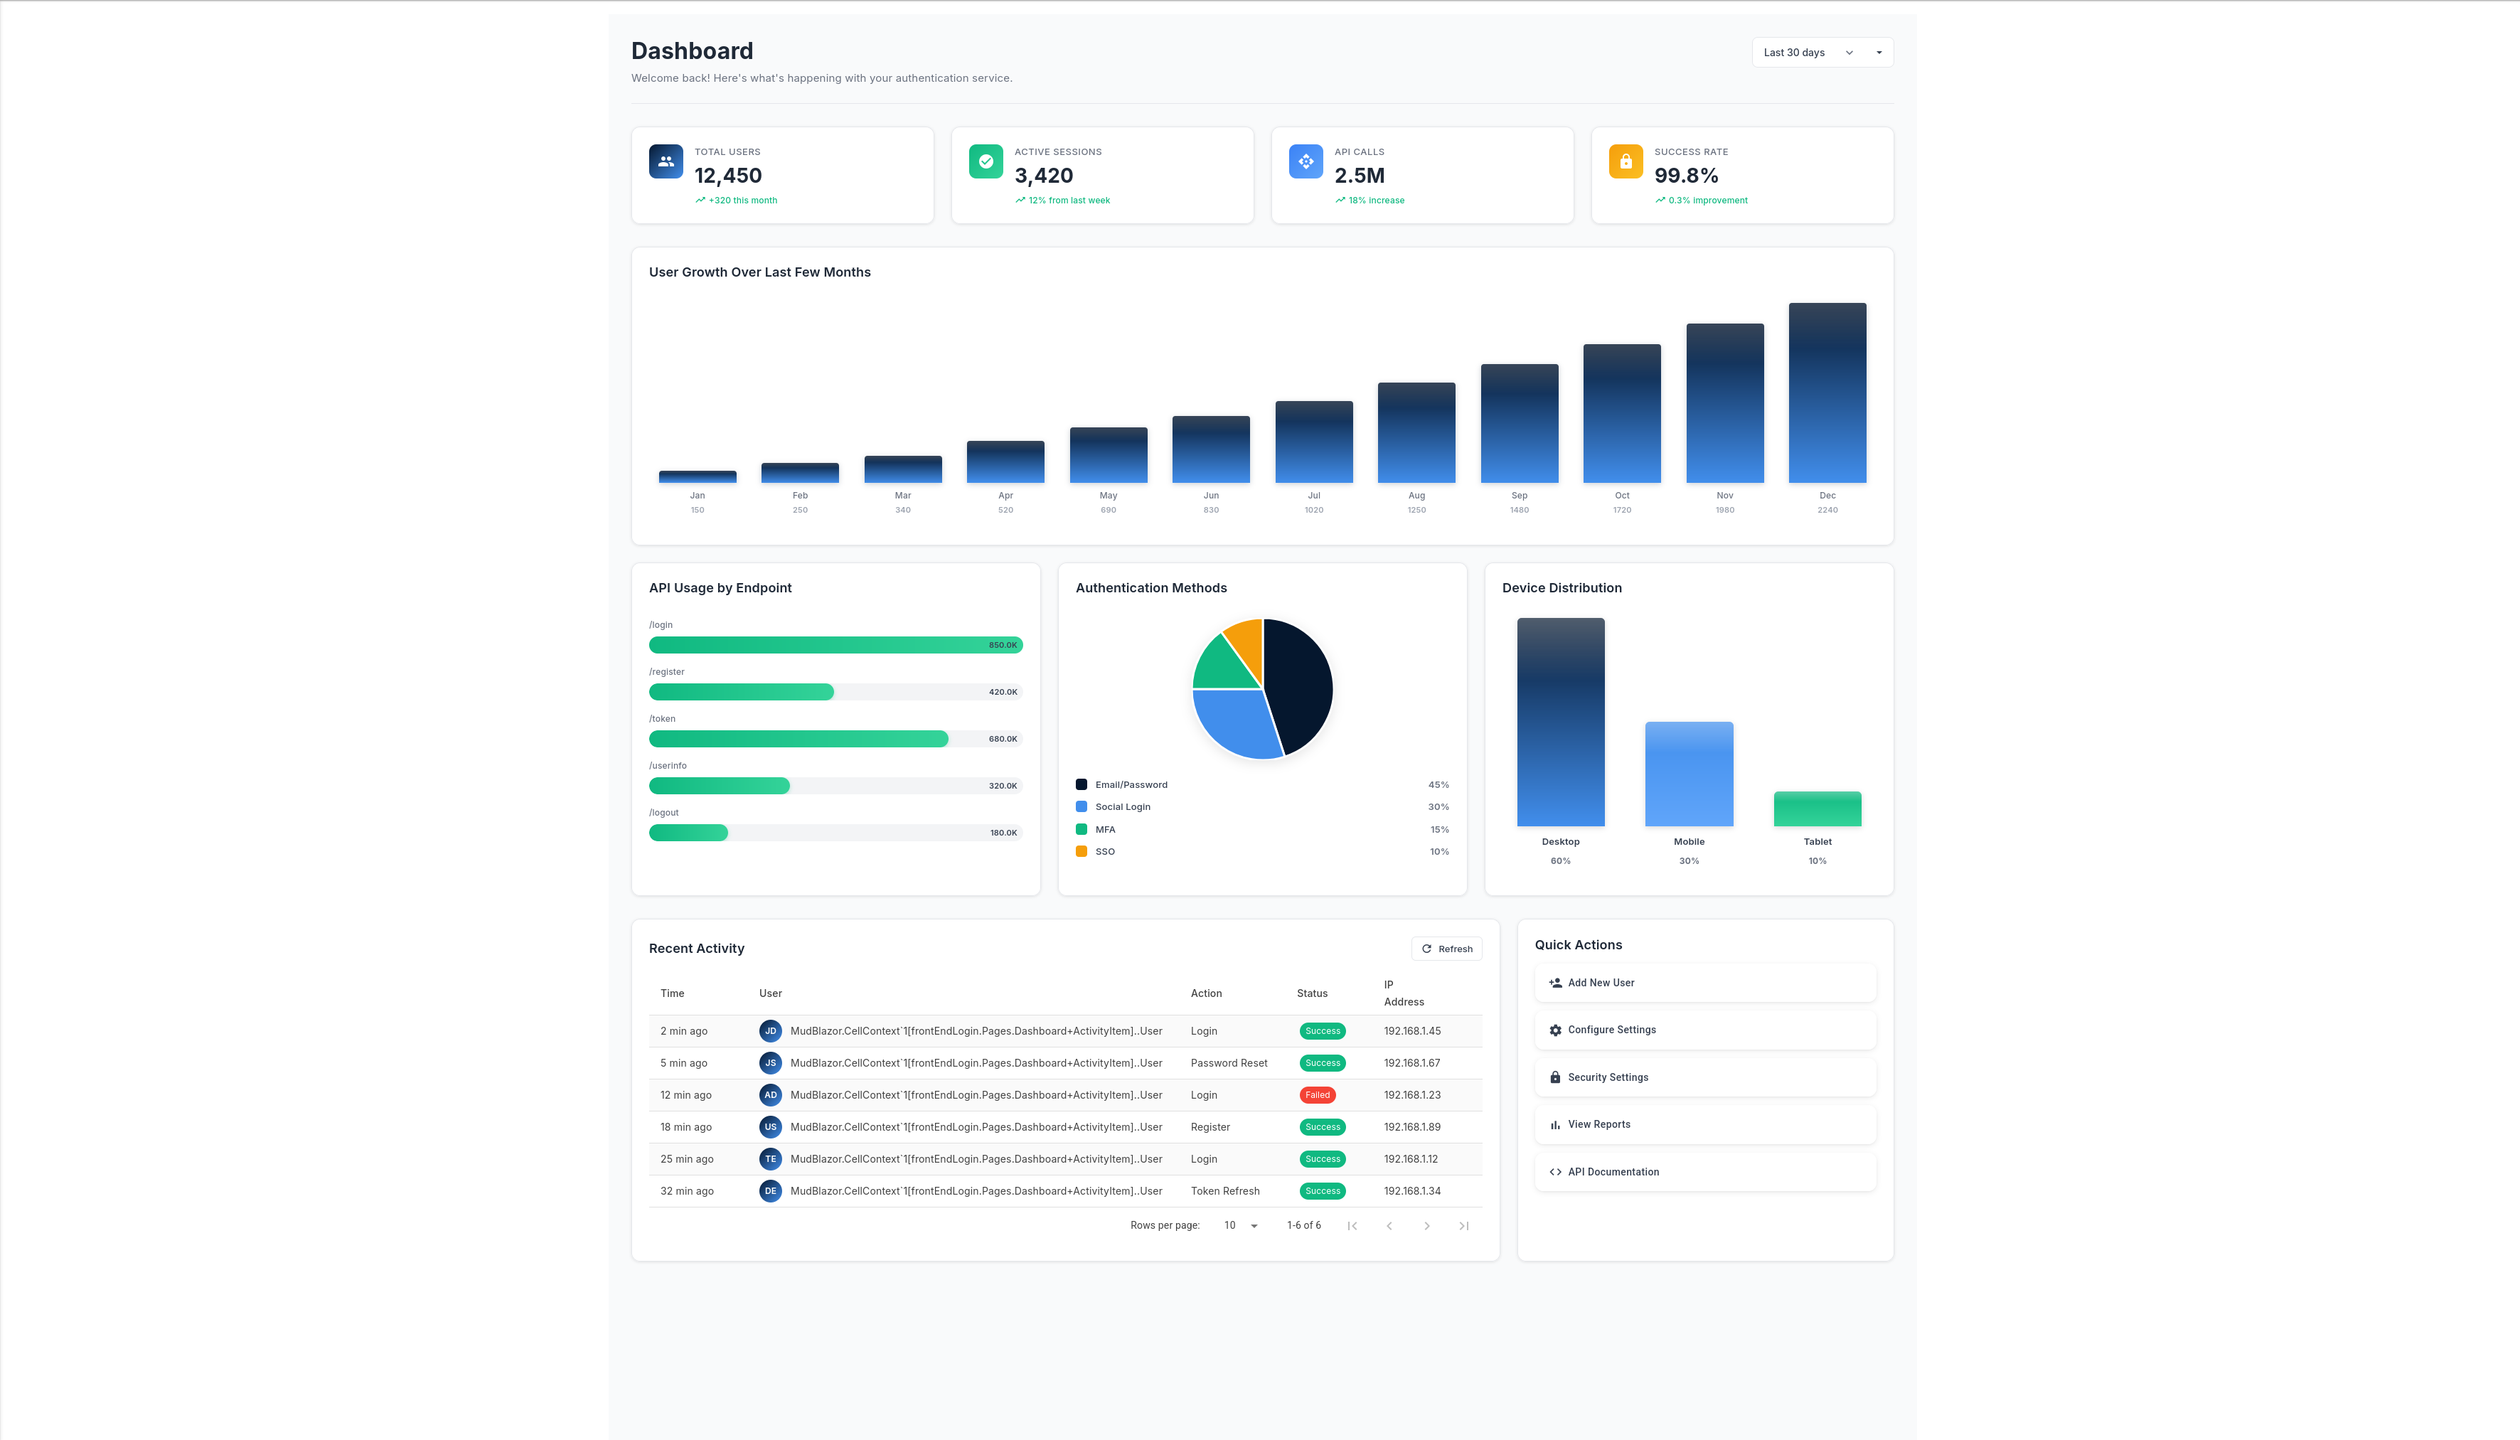The width and height of the screenshot is (2520, 1440).
Task: Open the Rows per page selector
Action: tap(1240, 1224)
